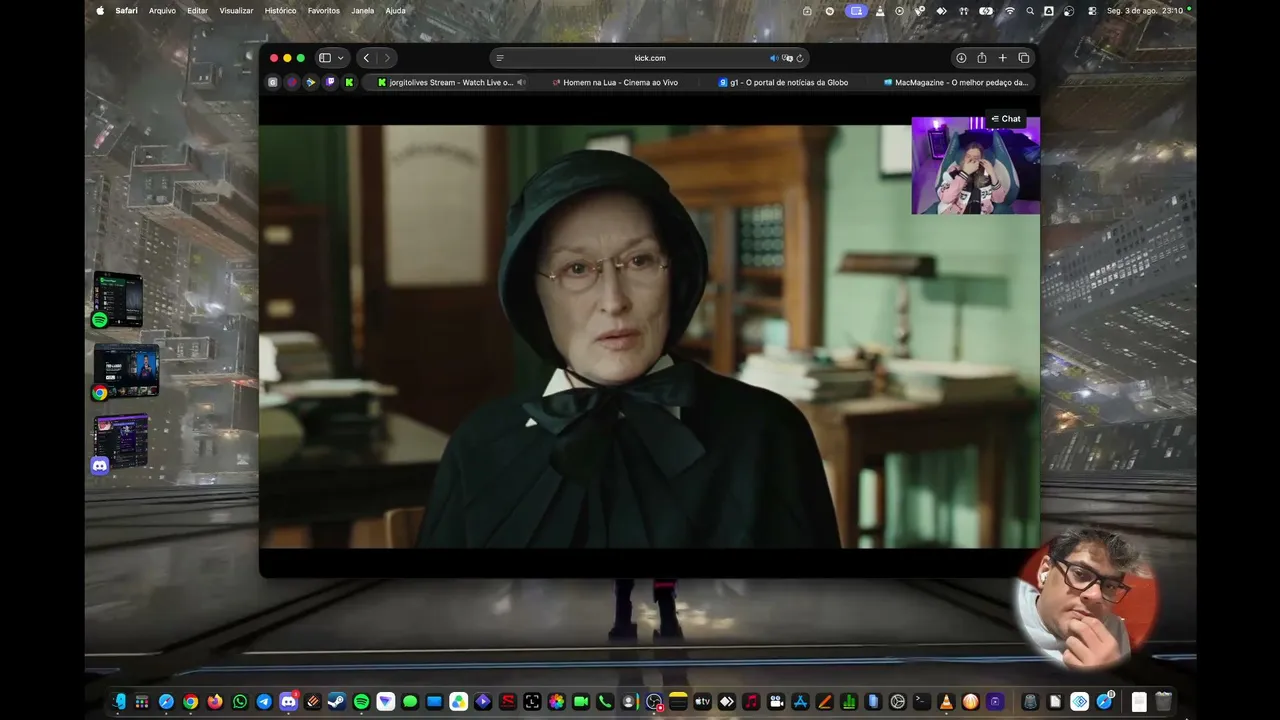1280x720 pixels.
Task: Open the Safari menu in menu bar
Action: (x=127, y=11)
